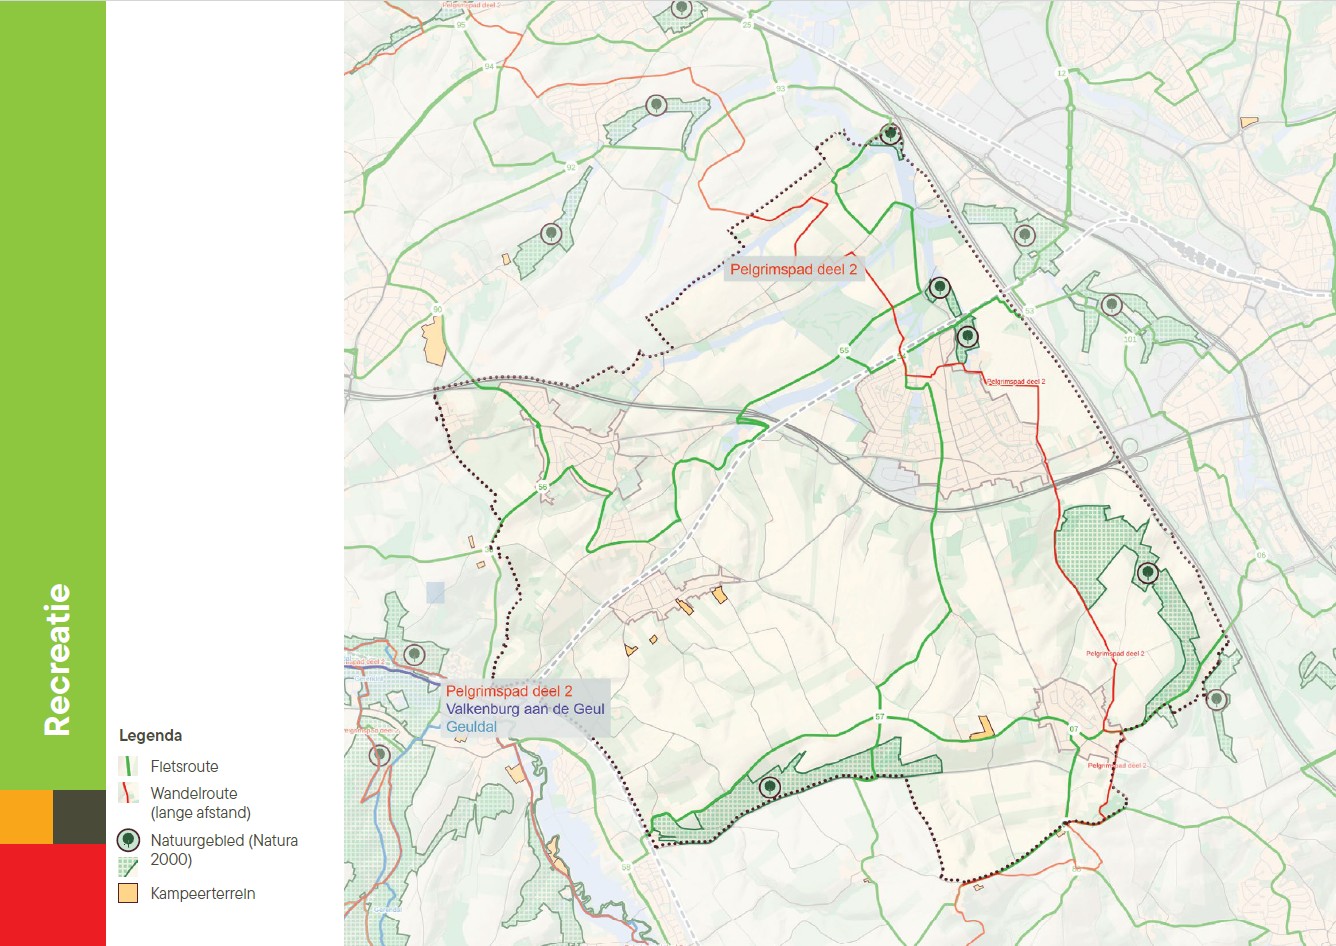Click cycle junction number 57 on the map

coord(880,717)
